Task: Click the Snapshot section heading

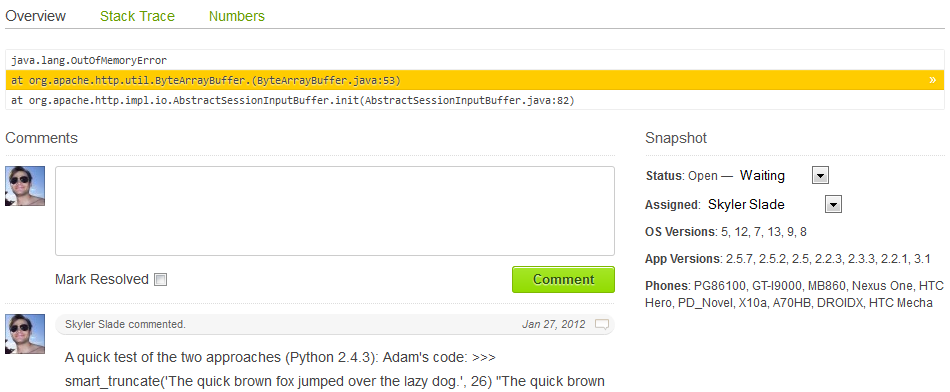Action: pos(676,138)
